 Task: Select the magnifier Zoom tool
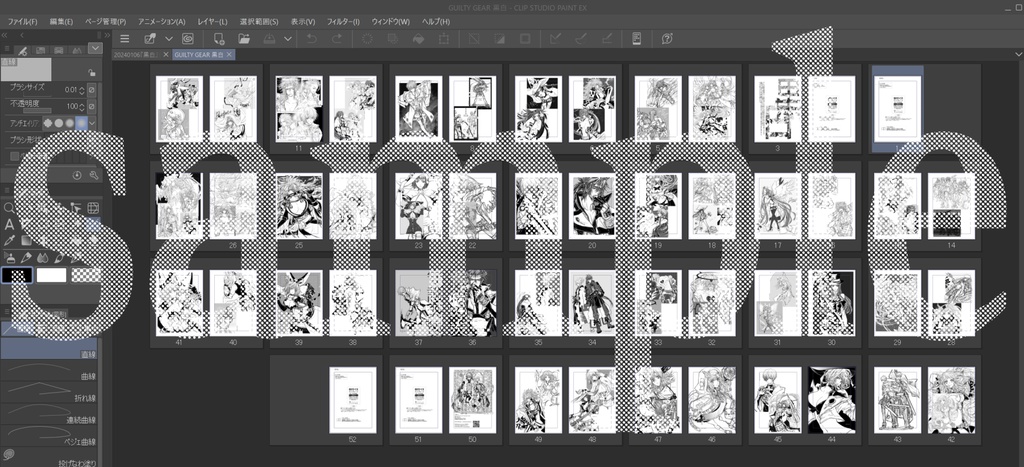[9, 208]
